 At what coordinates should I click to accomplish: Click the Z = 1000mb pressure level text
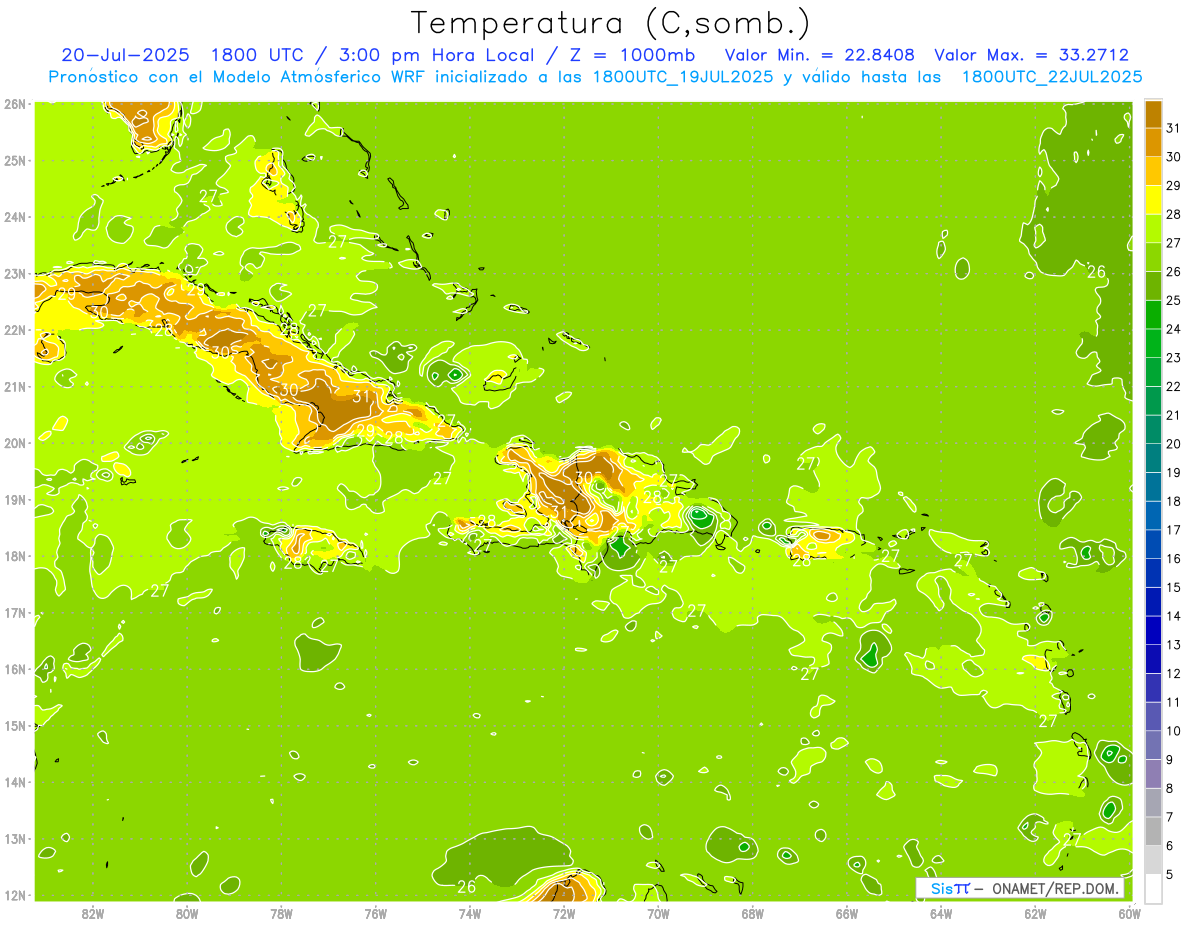tap(632, 55)
